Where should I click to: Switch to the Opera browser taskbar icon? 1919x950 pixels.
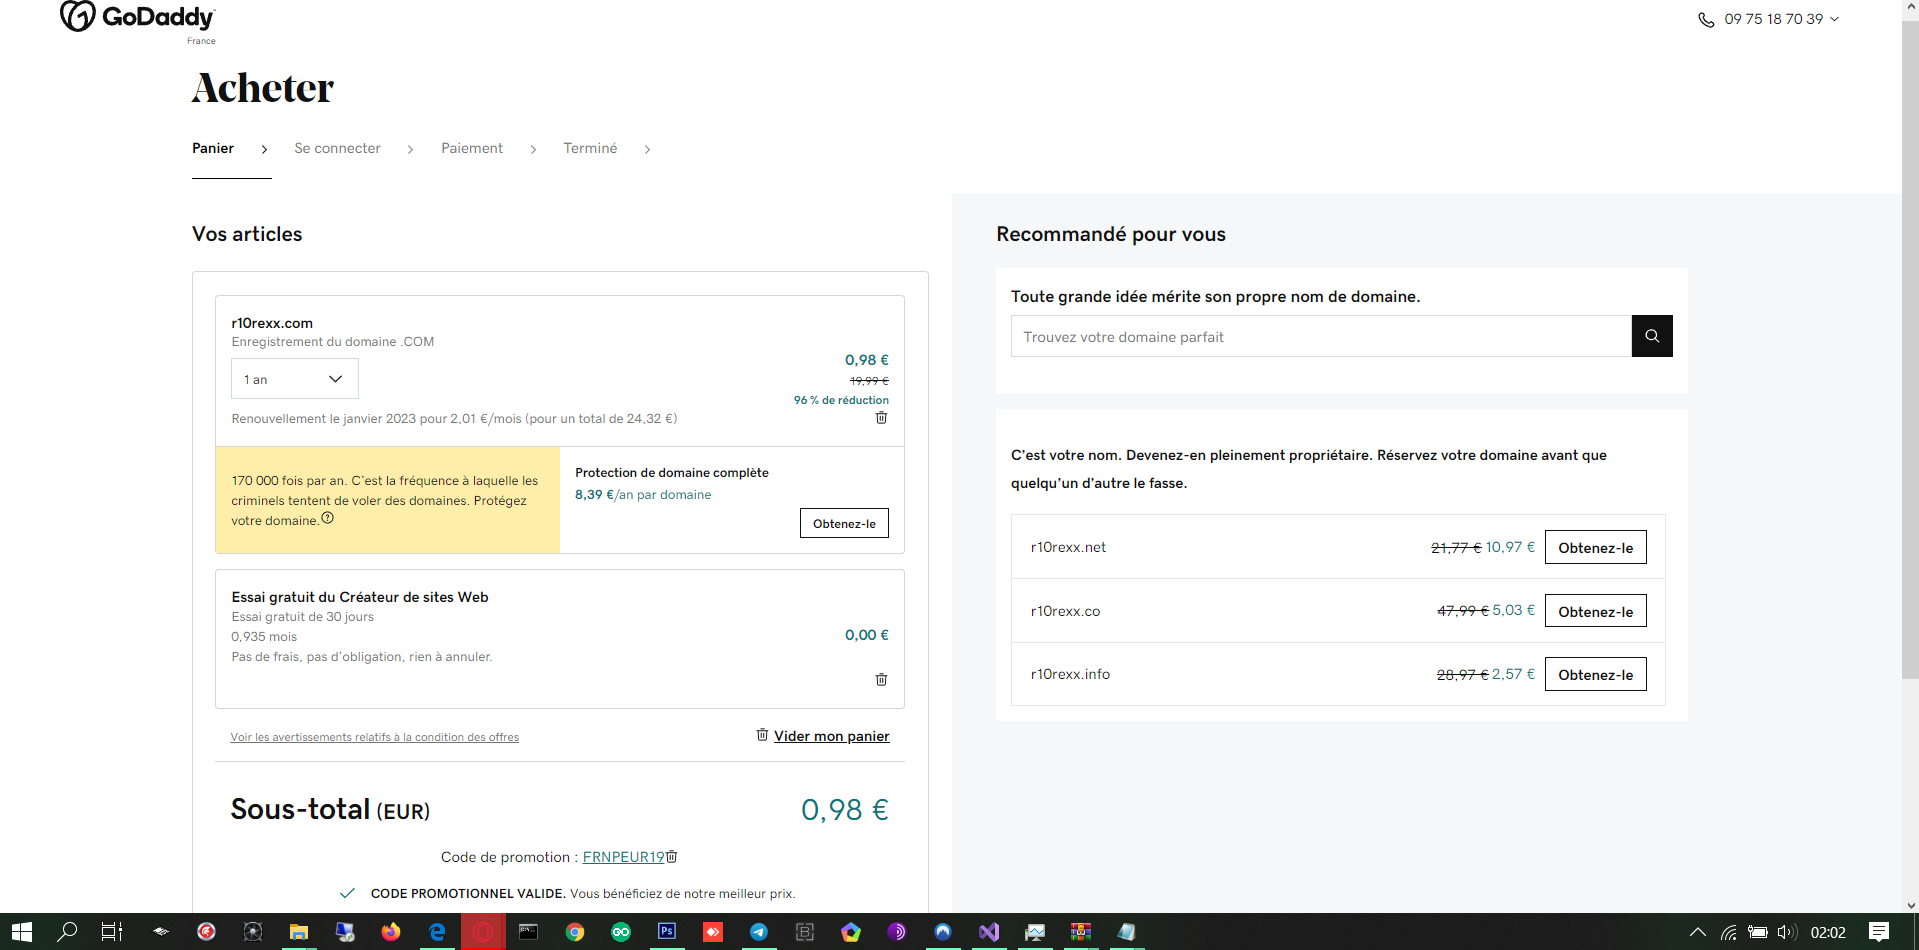click(x=483, y=932)
